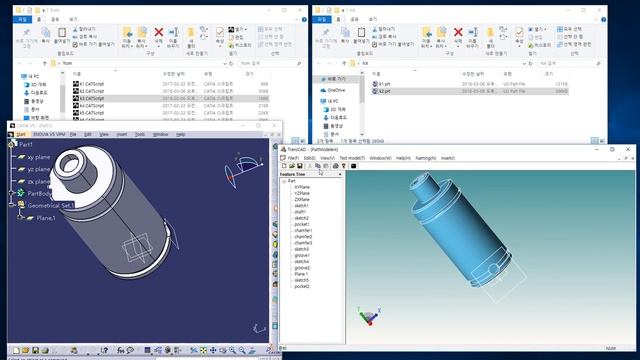This screenshot has height=360, width=640.
Task: Click Fit All In icon in CATIA toolbar
Action: (203, 350)
